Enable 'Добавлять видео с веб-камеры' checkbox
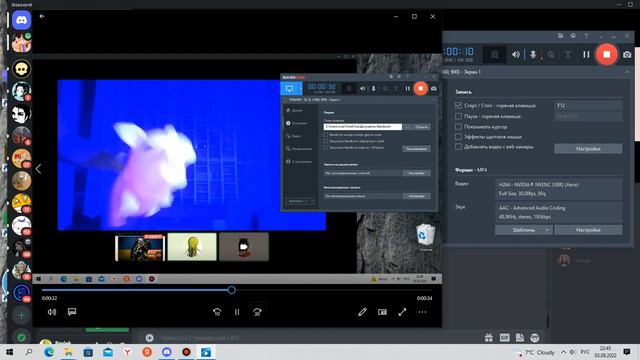The height and width of the screenshot is (360, 640). coord(458,147)
